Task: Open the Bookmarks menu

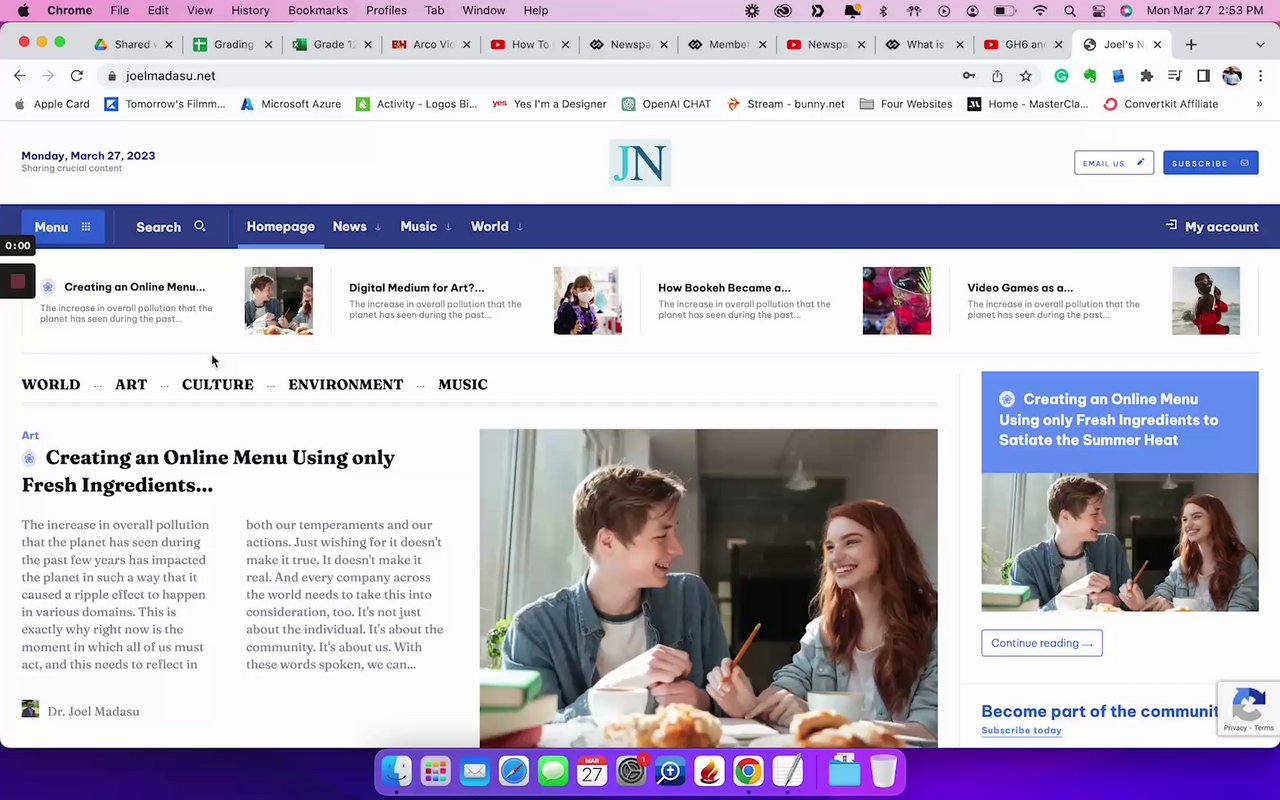Action: 318,11
